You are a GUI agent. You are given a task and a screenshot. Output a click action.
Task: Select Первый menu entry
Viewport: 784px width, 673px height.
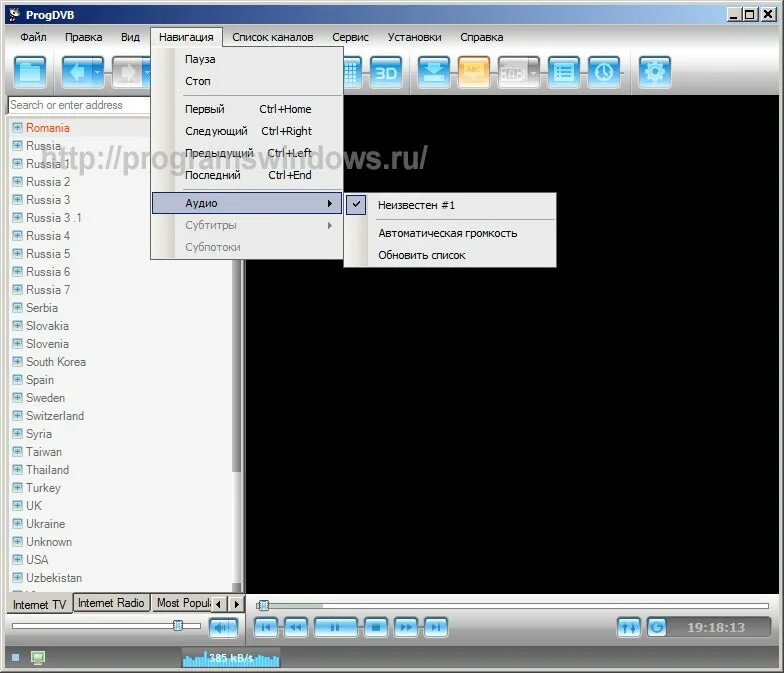pyautogui.click(x=248, y=109)
